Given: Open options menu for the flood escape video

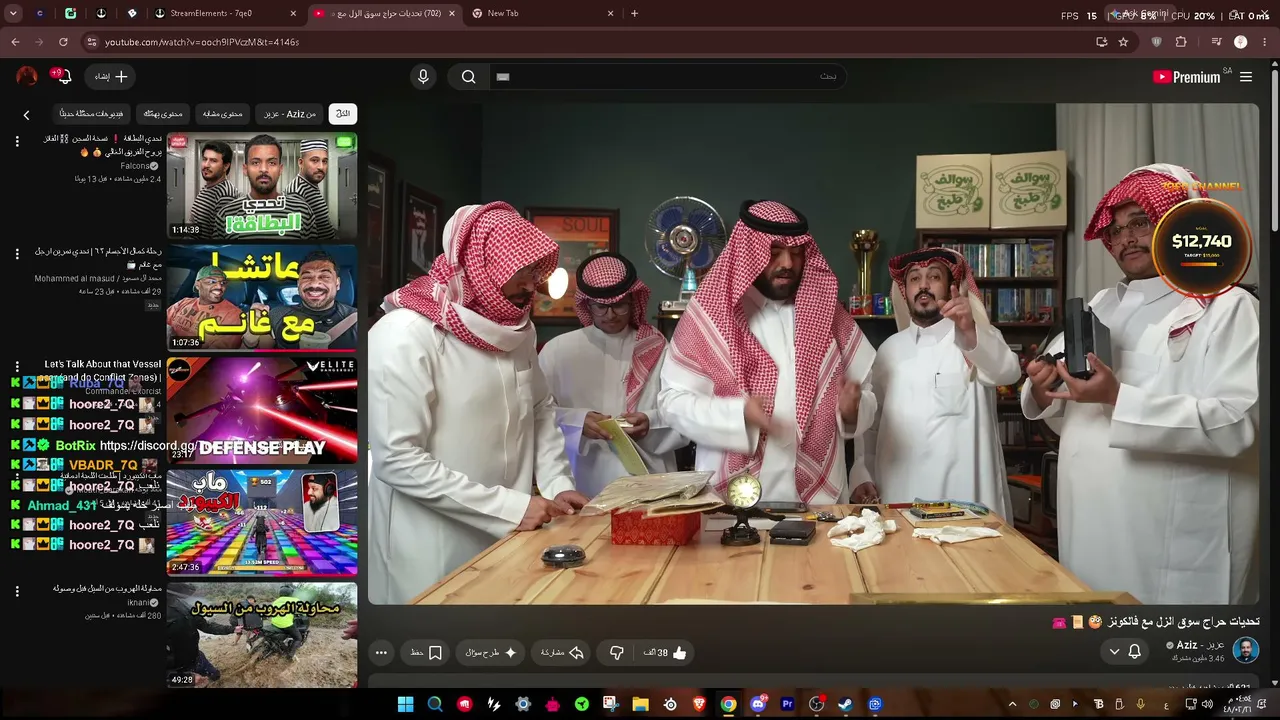Looking at the screenshot, I should pyautogui.click(x=17, y=592).
